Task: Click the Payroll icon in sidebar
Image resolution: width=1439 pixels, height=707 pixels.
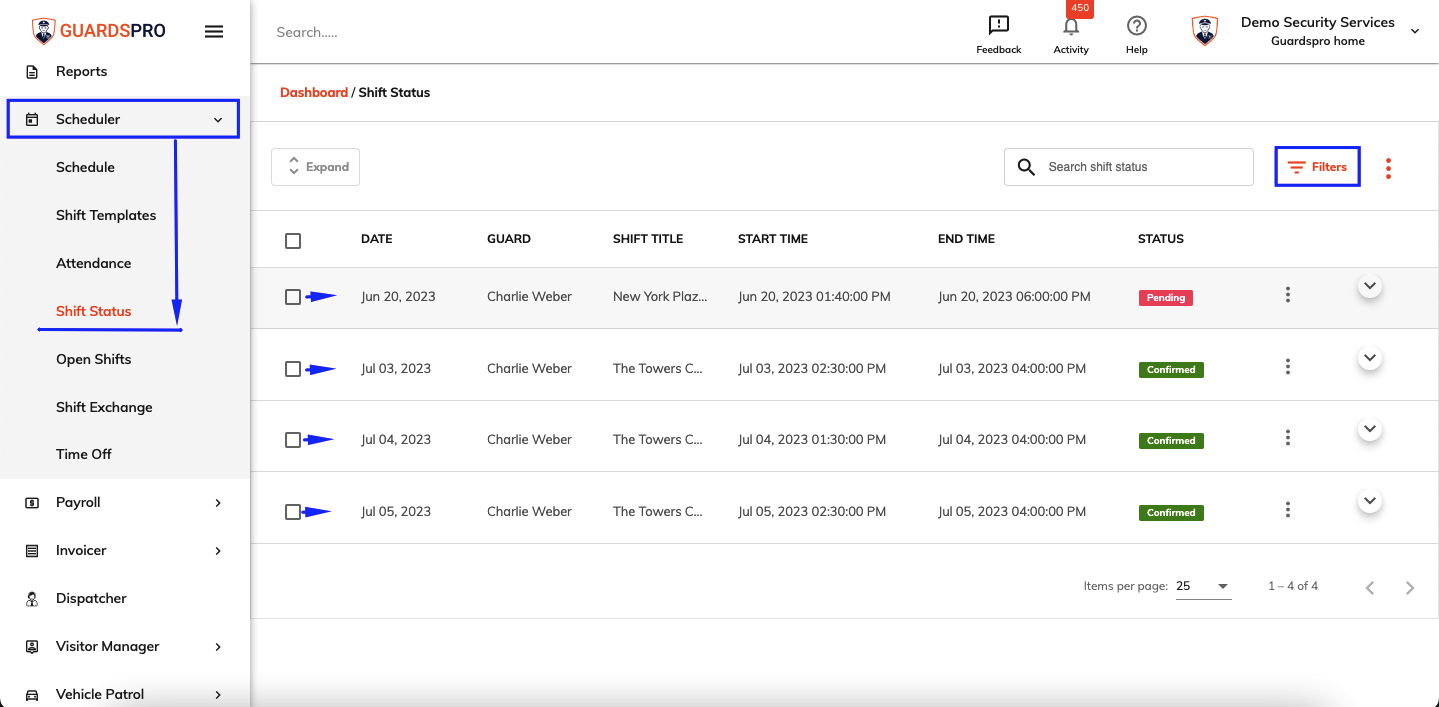Action: 32,503
